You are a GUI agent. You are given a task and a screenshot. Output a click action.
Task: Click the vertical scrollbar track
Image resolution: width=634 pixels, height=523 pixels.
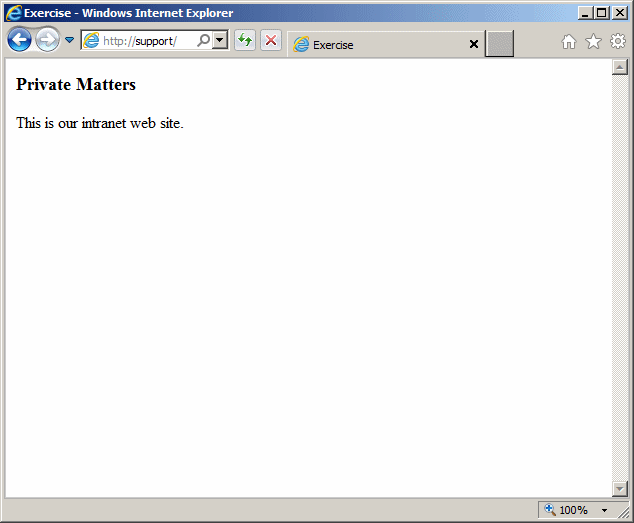[x=619, y=278]
